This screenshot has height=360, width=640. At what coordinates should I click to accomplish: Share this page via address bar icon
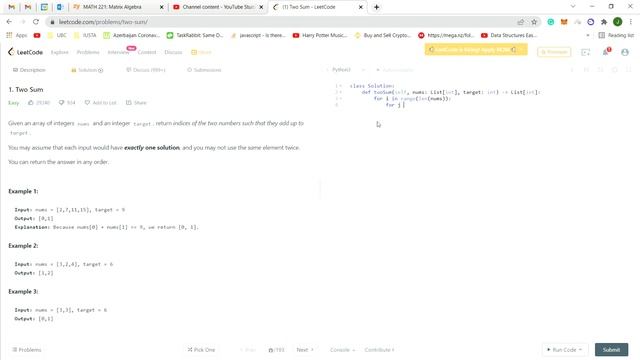pyautogui.click(x=521, y=22)
